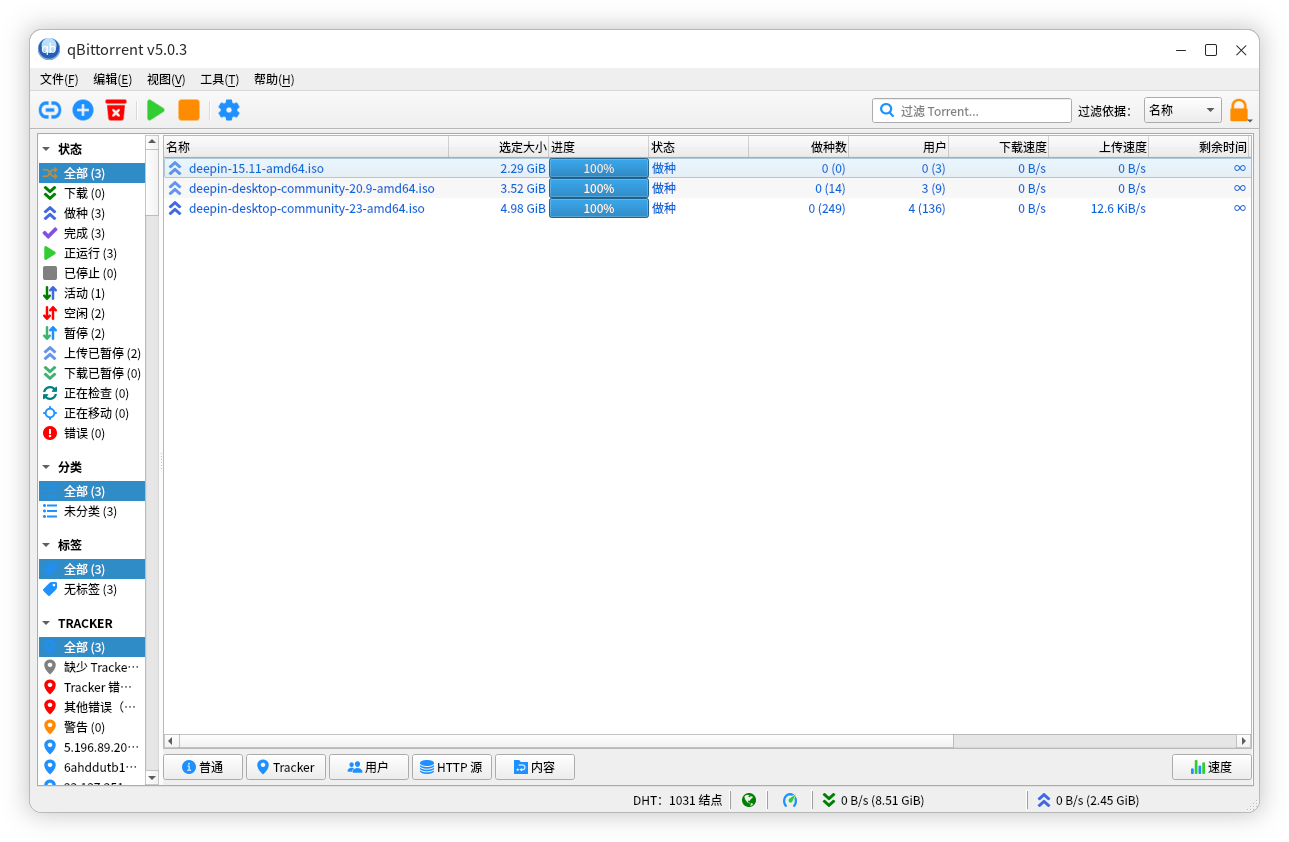The image size is (1289, 842).
Task: Collapse the 状态 sidebar section
Action: coord(47,149)
